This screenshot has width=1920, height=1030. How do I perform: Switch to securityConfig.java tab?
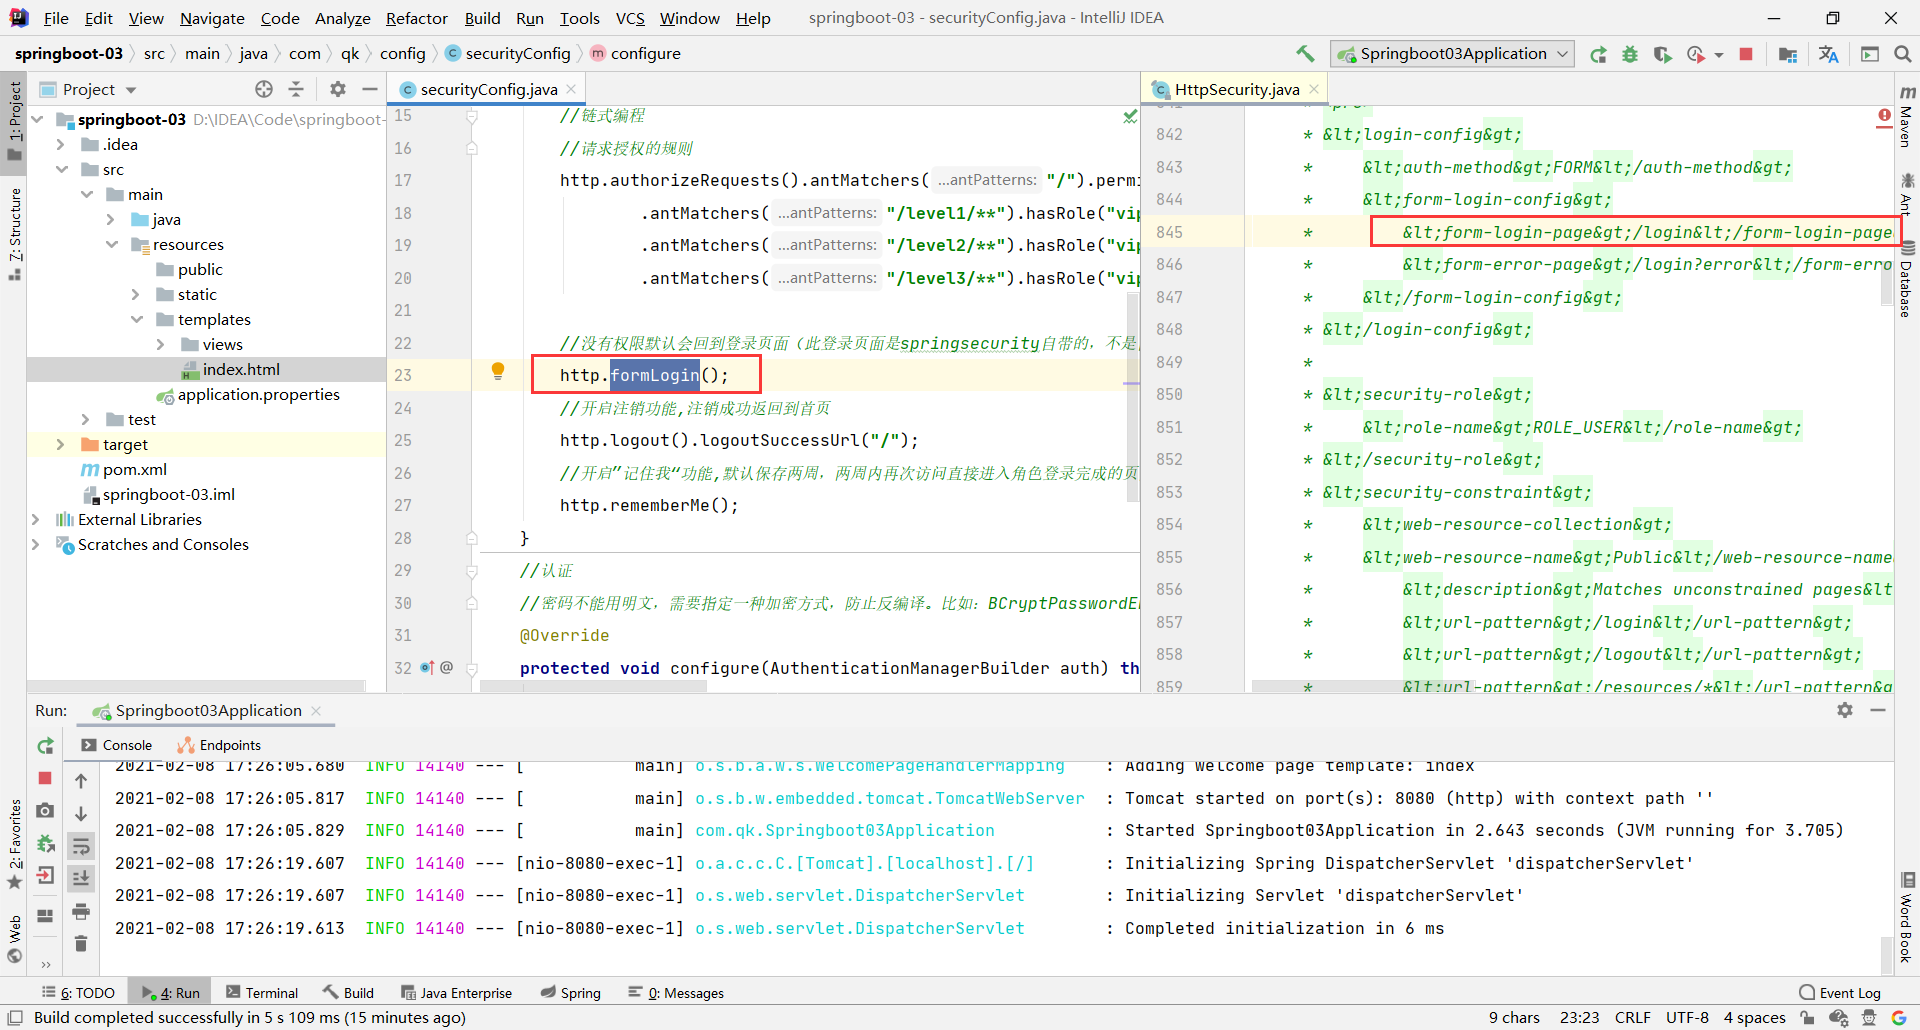coord(488,89)
